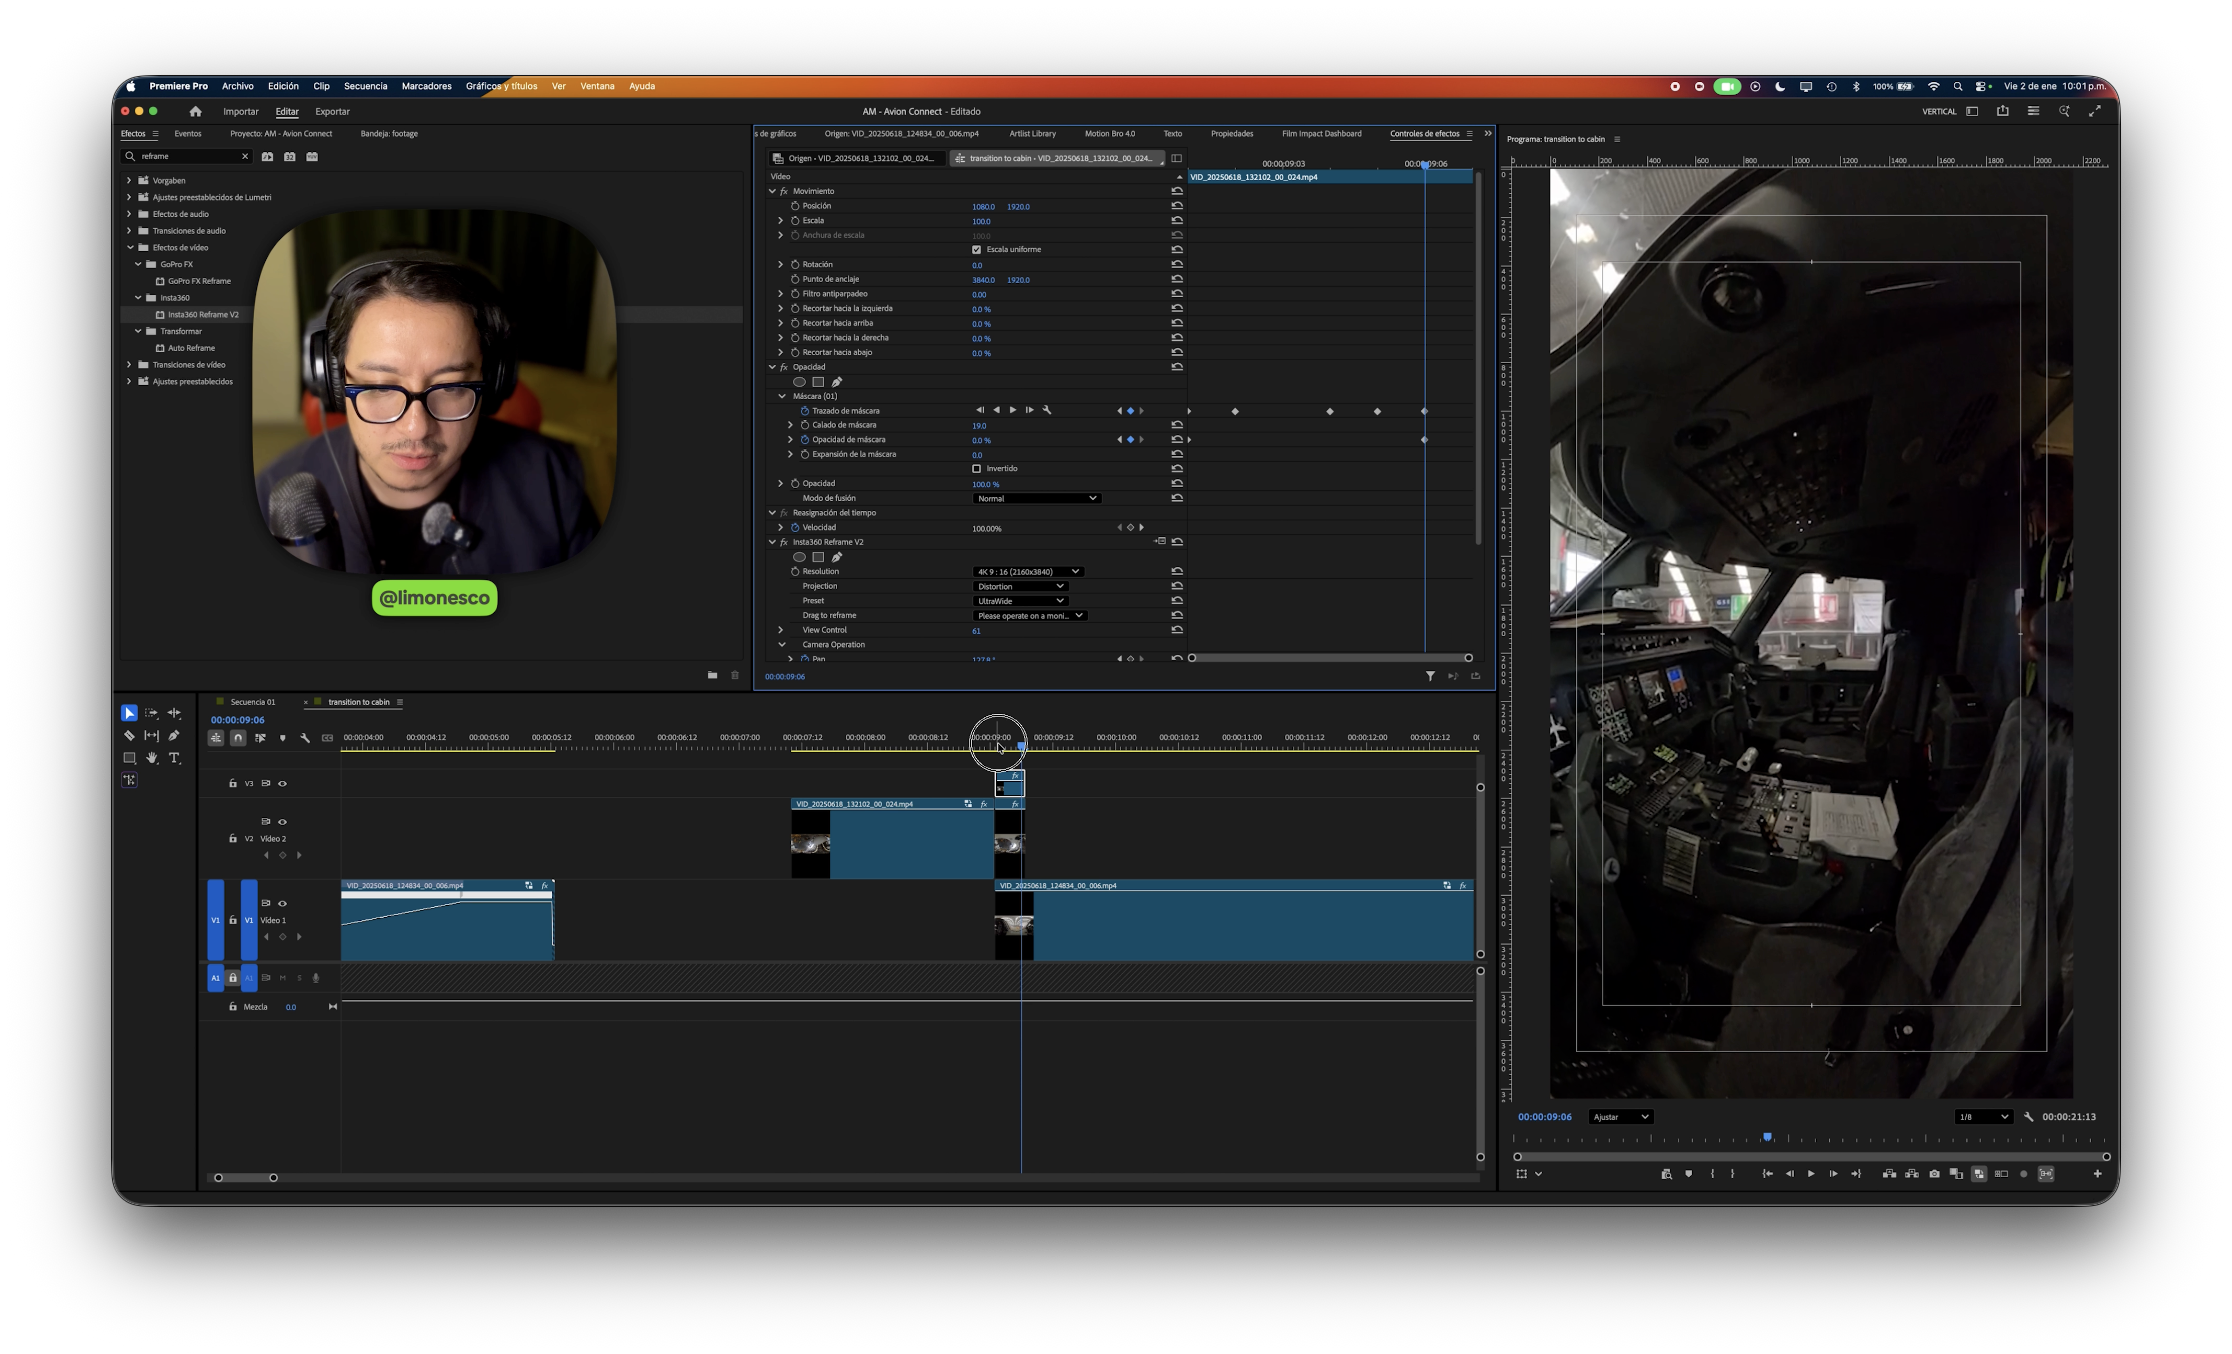This screenshot has height=1354, width=2232.
Task: Open the Resolution dropdown
Action: click(x=1027, y=572)
